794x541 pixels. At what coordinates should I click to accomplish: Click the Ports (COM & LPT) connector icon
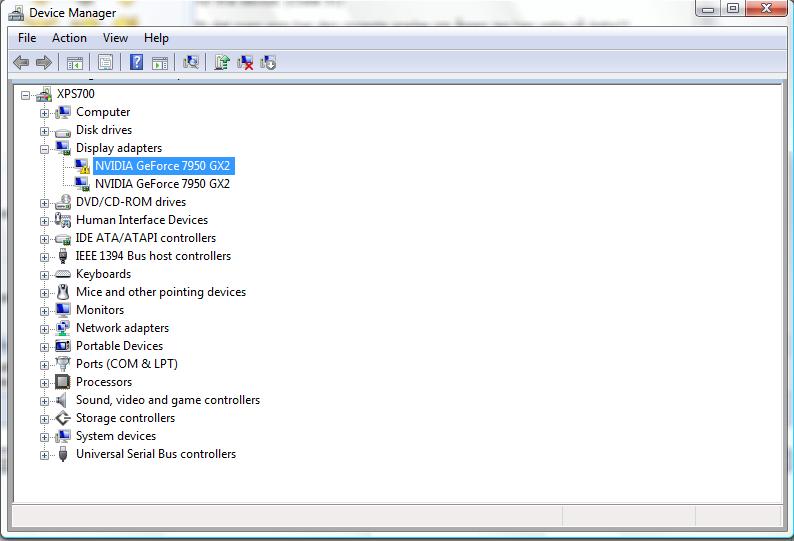(63, 364)
